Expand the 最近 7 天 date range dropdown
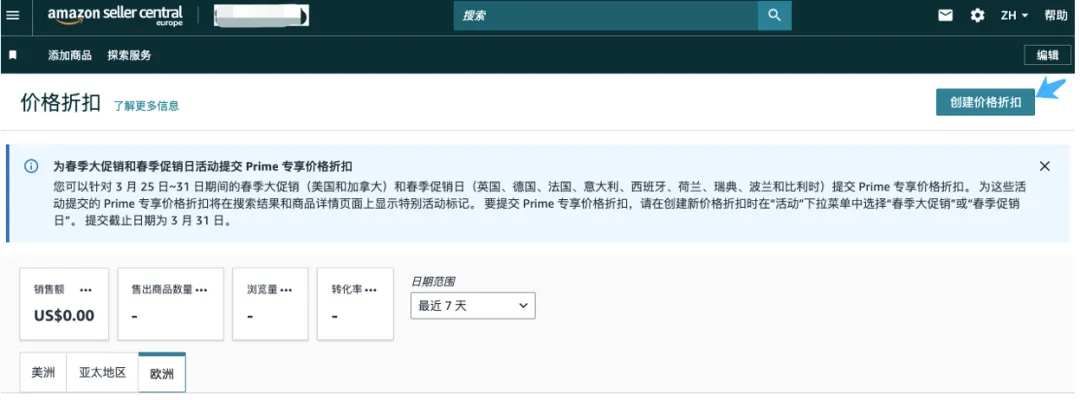 [x=472, y=306]
